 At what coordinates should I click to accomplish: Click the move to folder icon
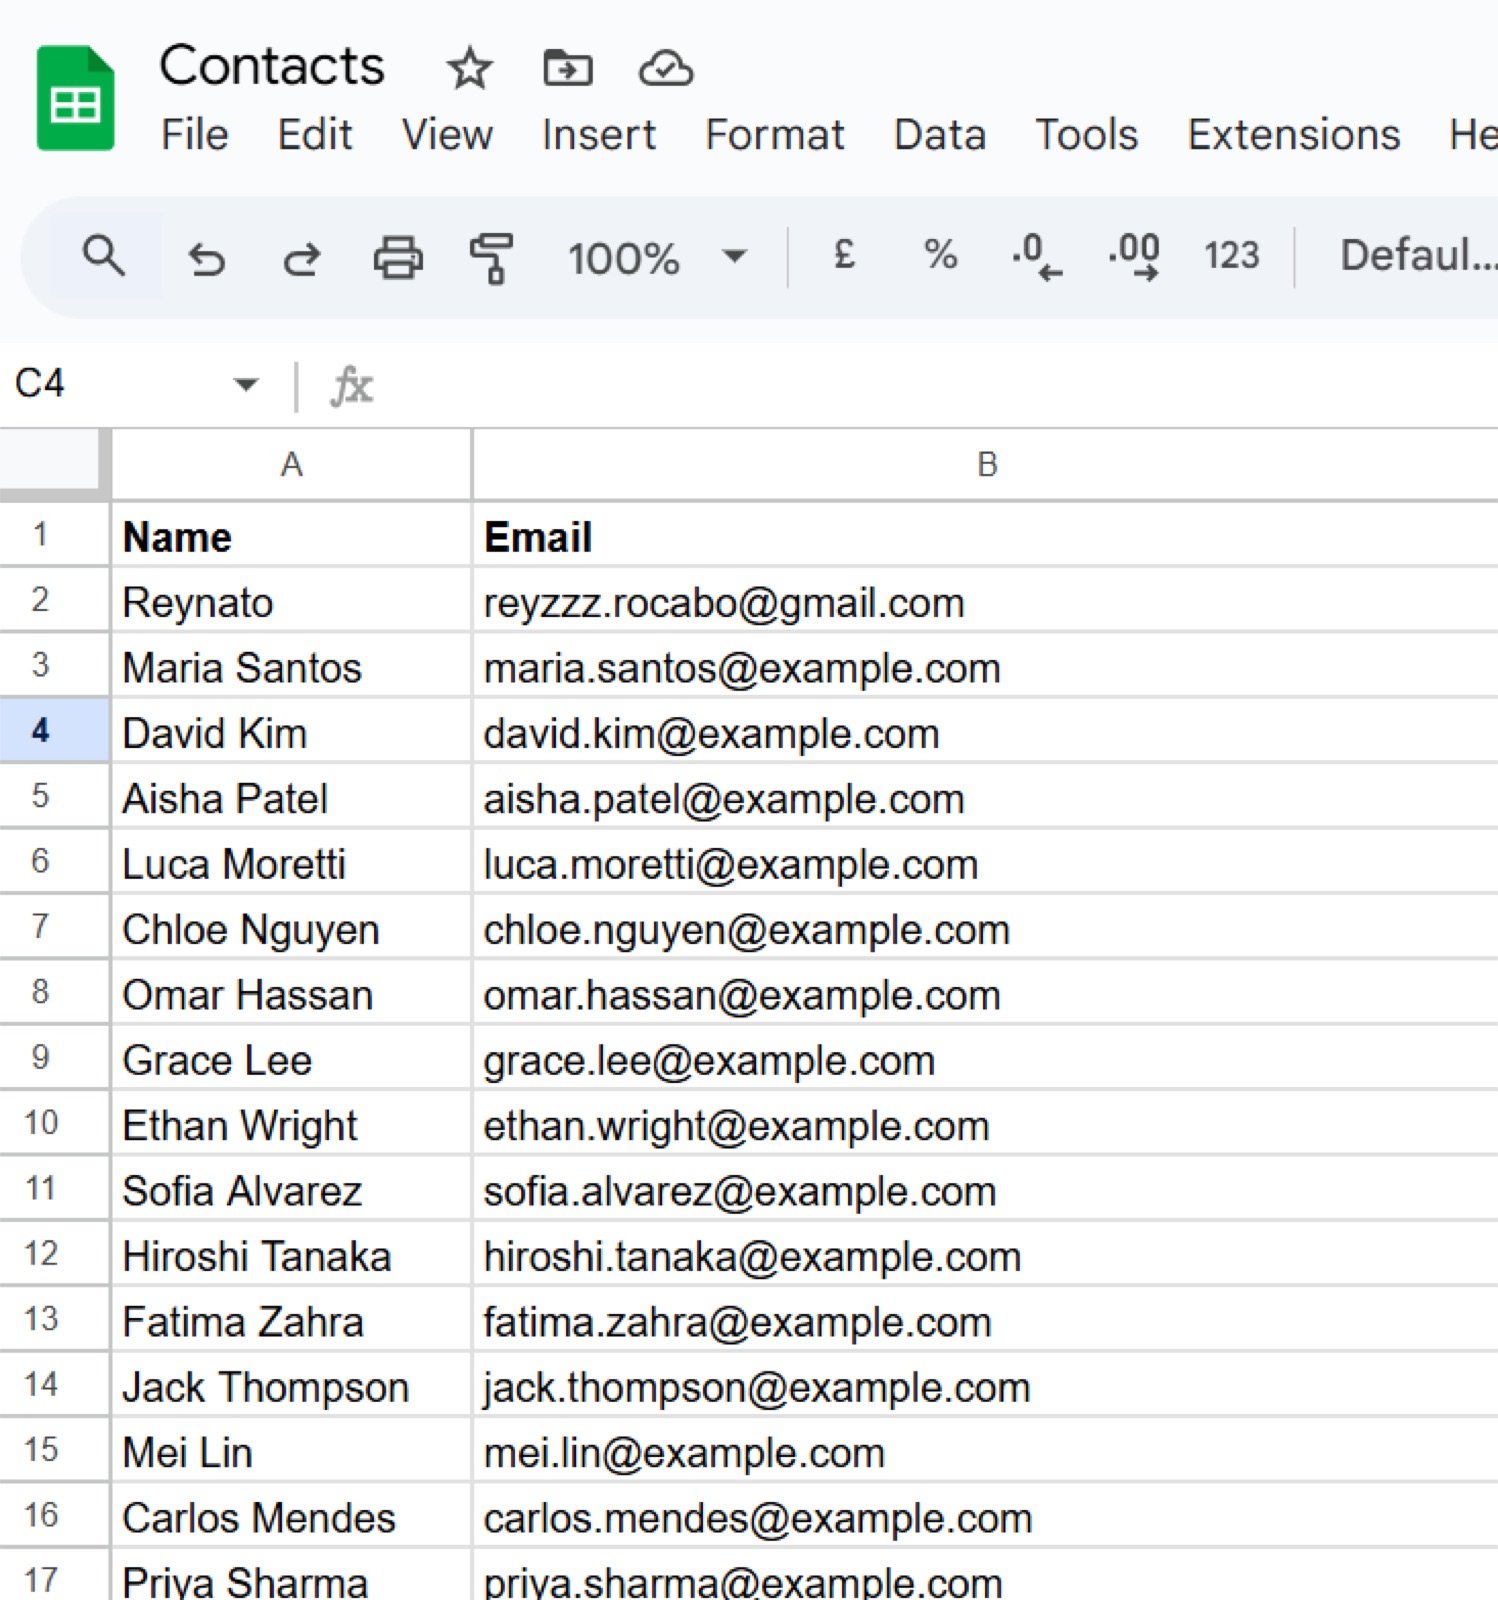click(567, 68)
